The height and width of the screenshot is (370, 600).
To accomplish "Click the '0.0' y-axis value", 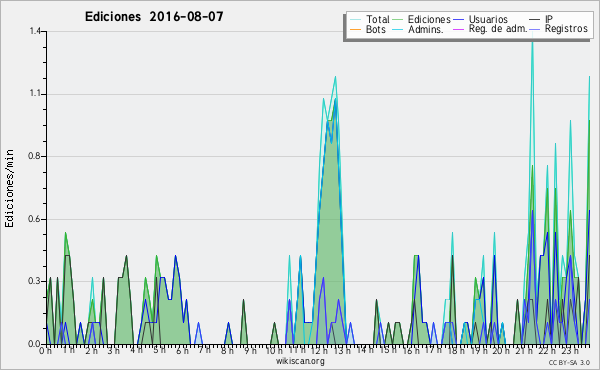I will click(35, 344).
